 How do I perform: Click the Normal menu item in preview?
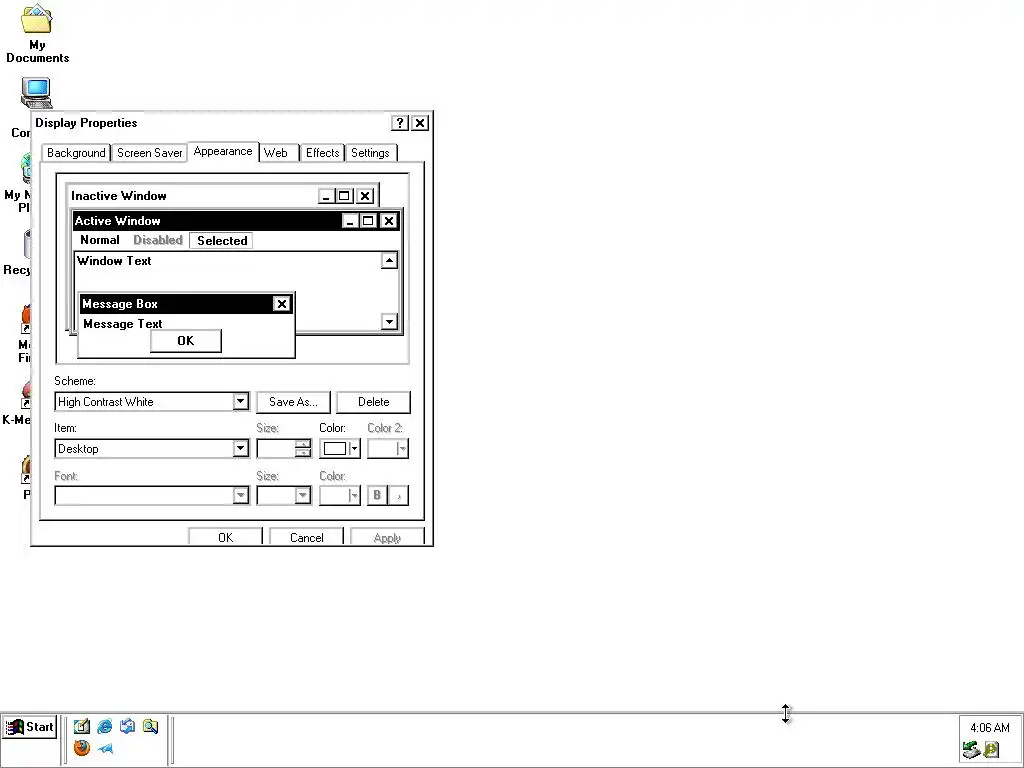tap(100, 240)
